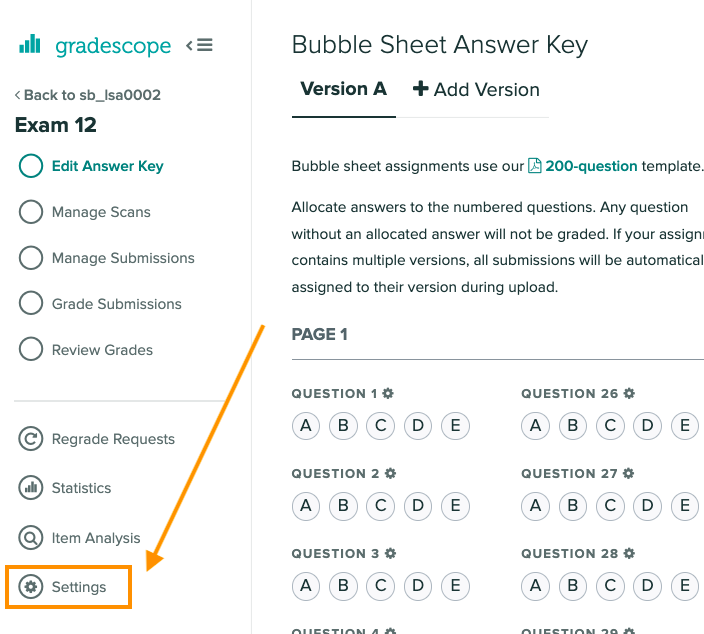Open settings gear for Question 26
The image size is (704, 634).
click(x=629, y=394)
